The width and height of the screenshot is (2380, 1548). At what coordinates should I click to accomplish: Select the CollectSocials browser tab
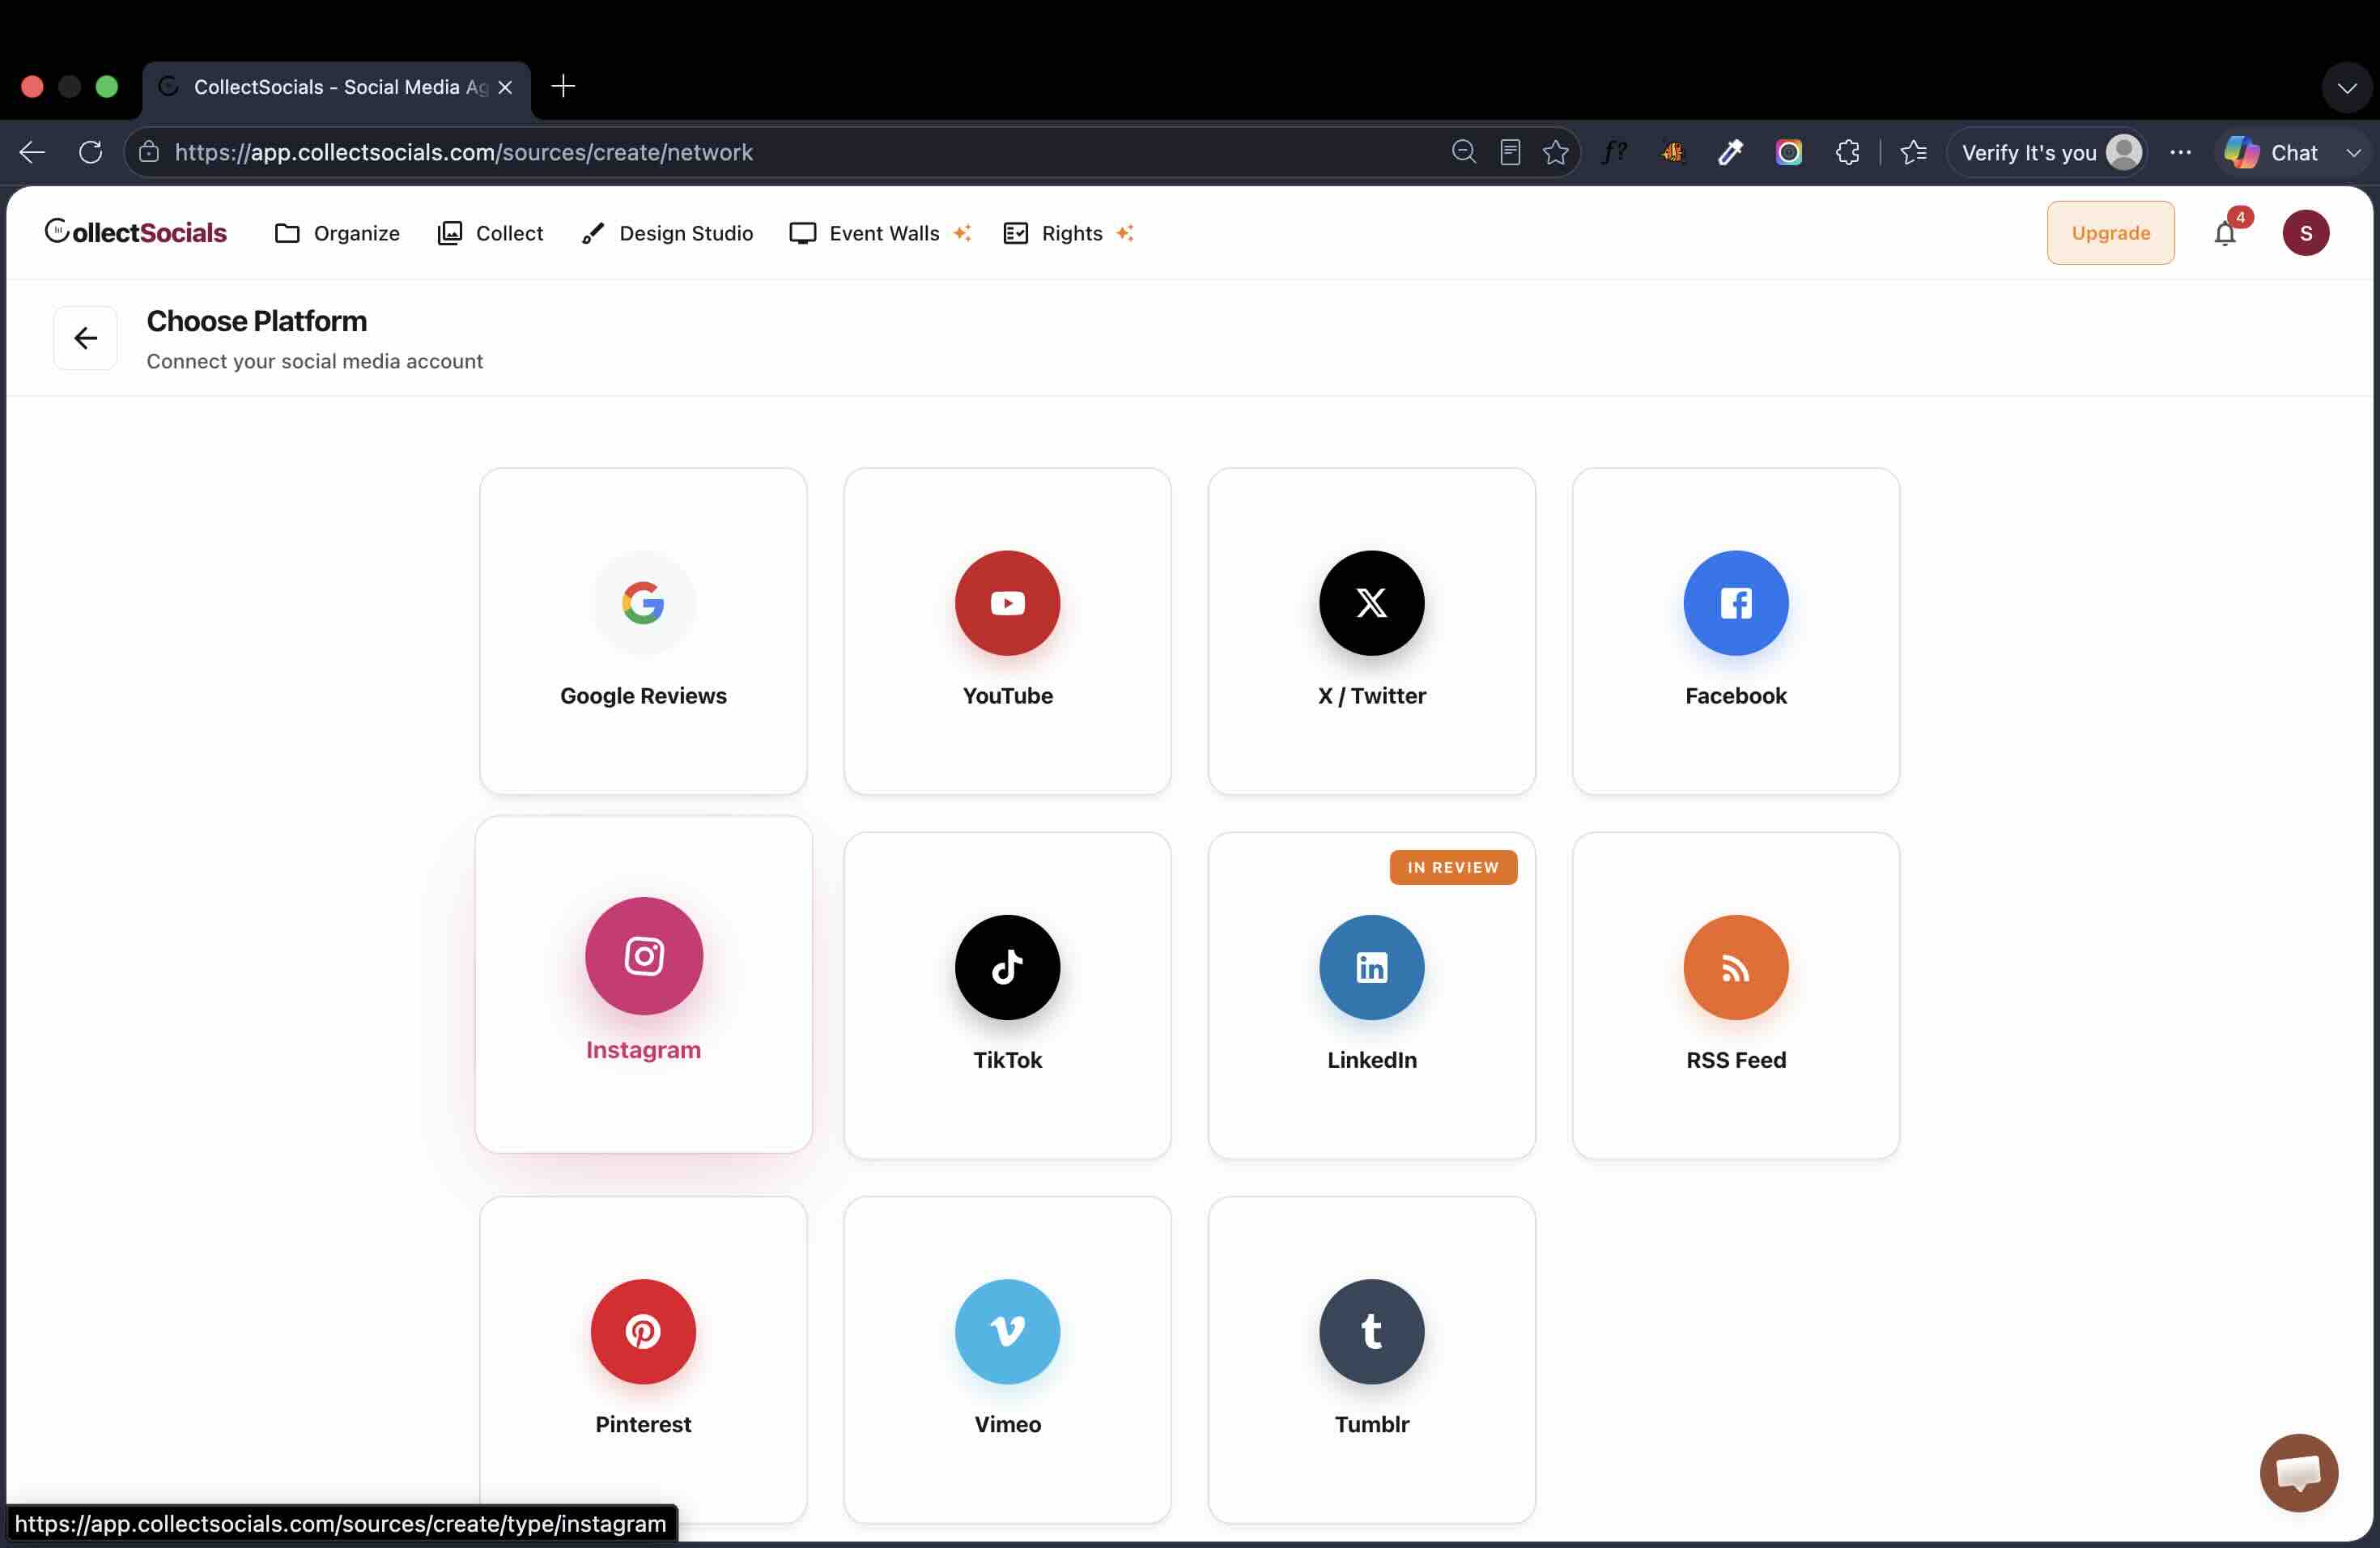(336, 87)
